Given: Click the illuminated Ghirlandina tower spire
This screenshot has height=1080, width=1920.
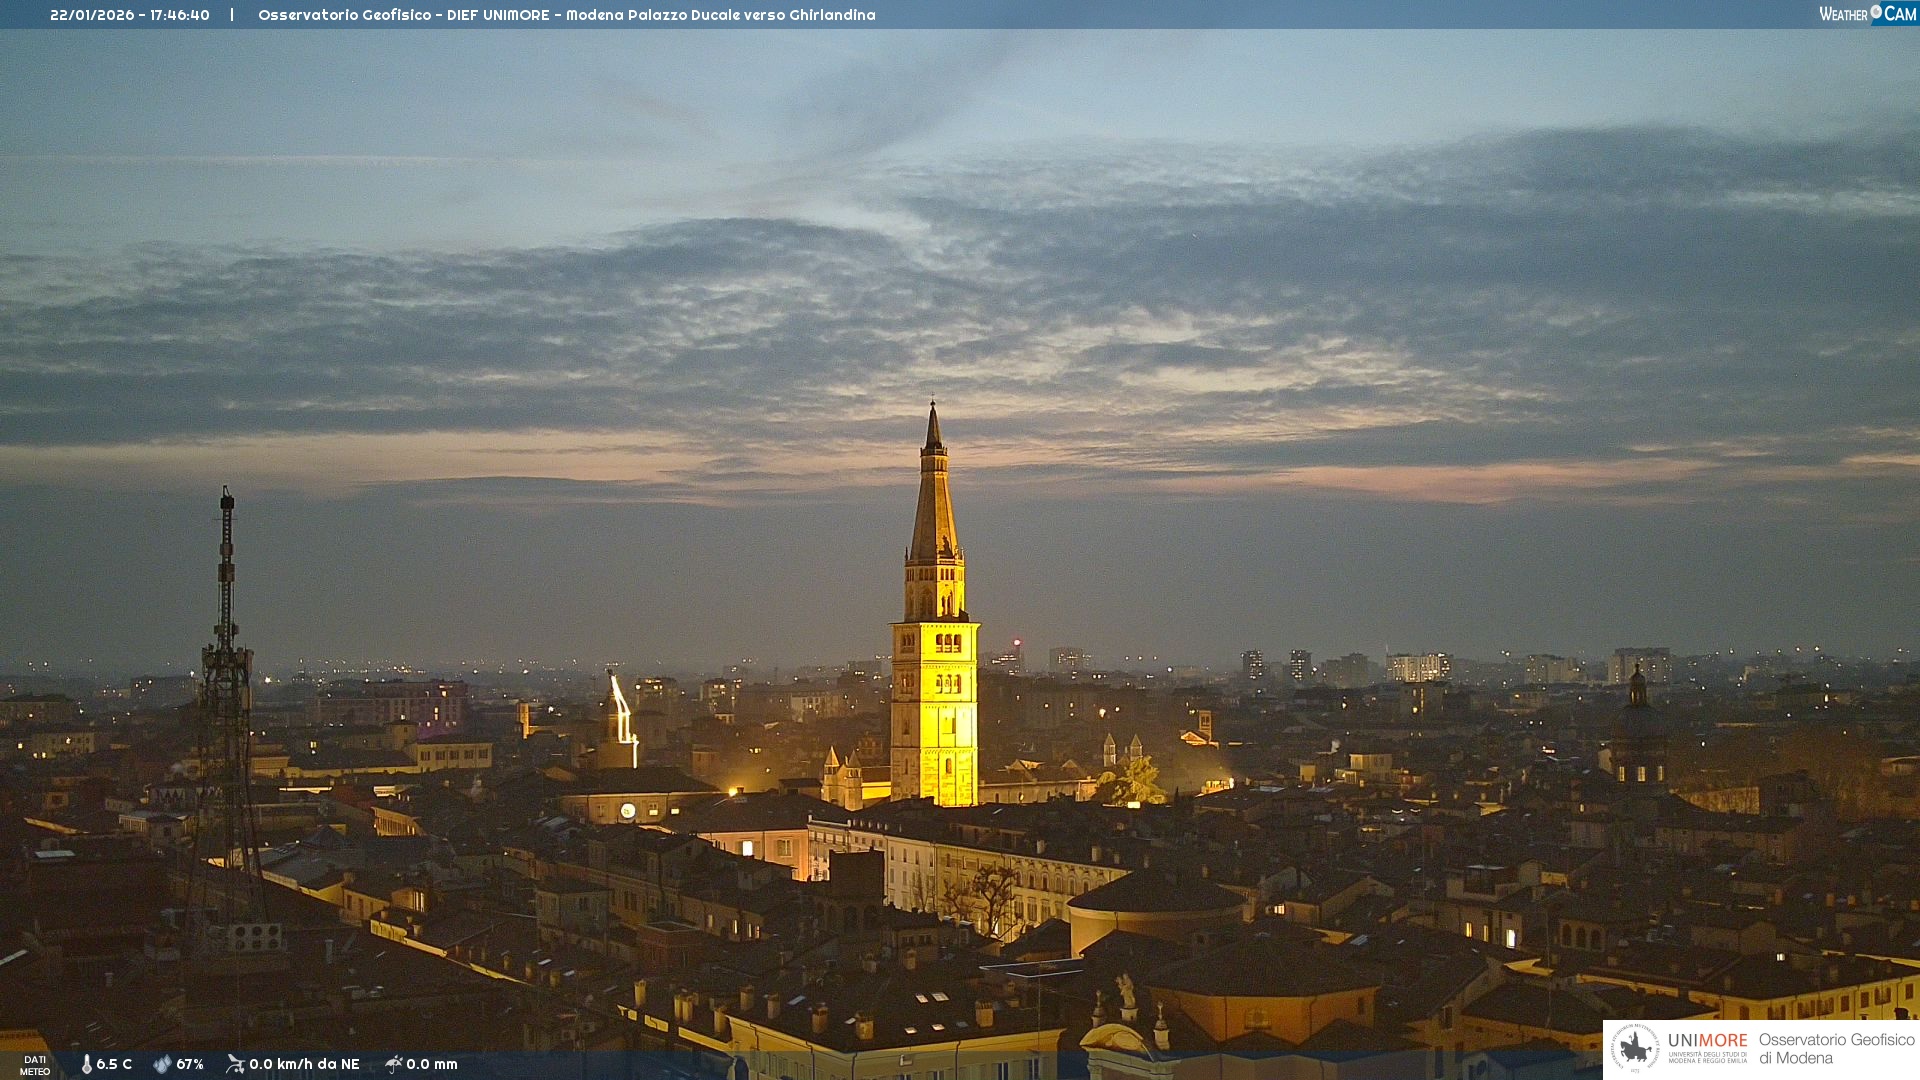Looking at the screenshot, I should tap(934, 500).
